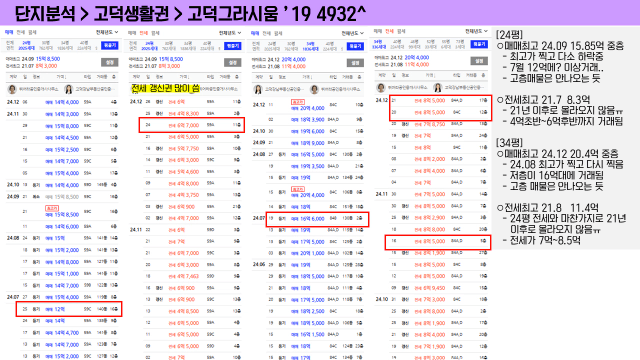This screenshot has width=640, height=360.
Task: Click 최고가 badge above 15억 8,500 in leftmost list
Action: (52, 208)
